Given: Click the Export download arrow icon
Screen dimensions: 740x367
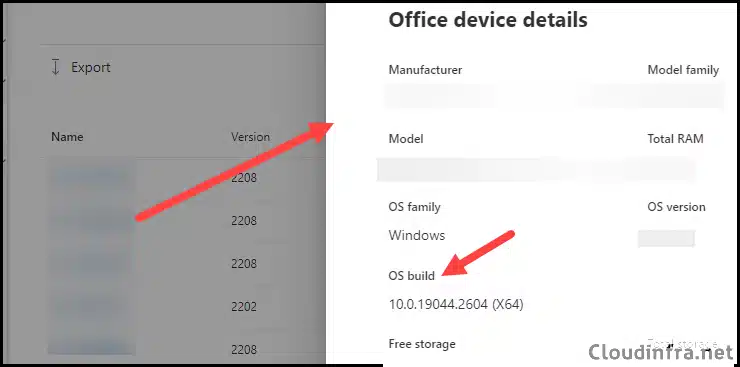Looking at the screenshot, I should coord(55,67).
